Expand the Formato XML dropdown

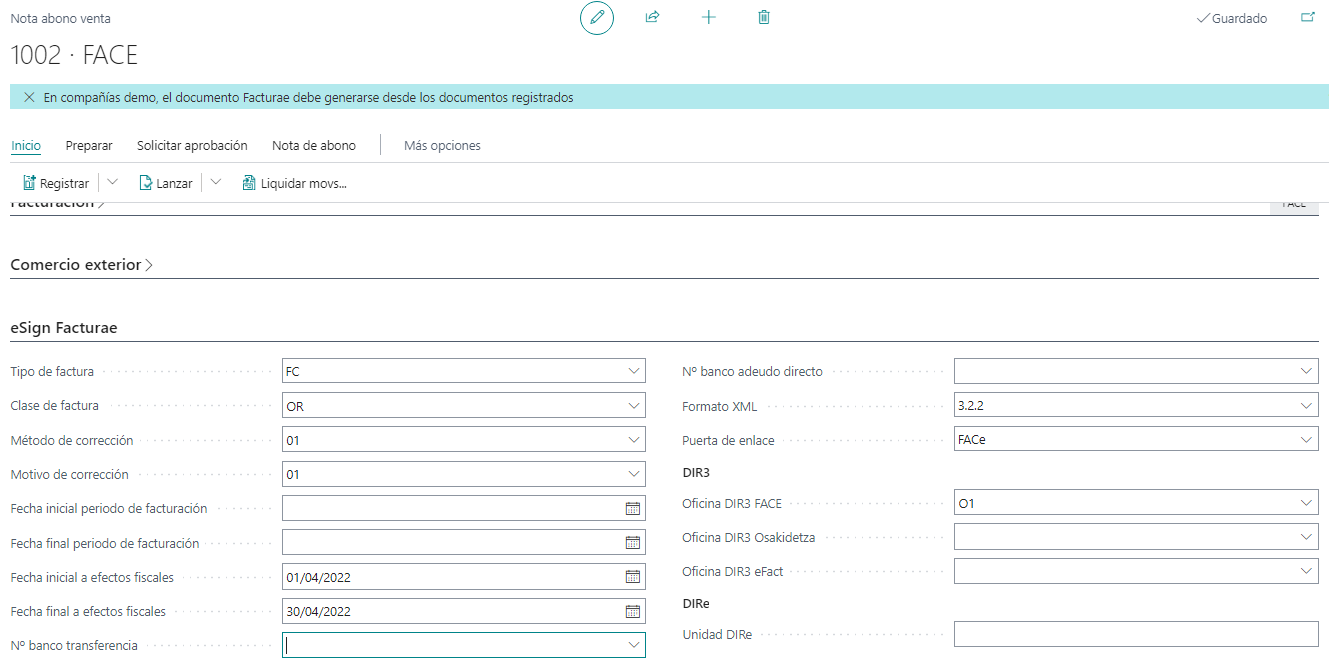click(x=1306, y=407)
